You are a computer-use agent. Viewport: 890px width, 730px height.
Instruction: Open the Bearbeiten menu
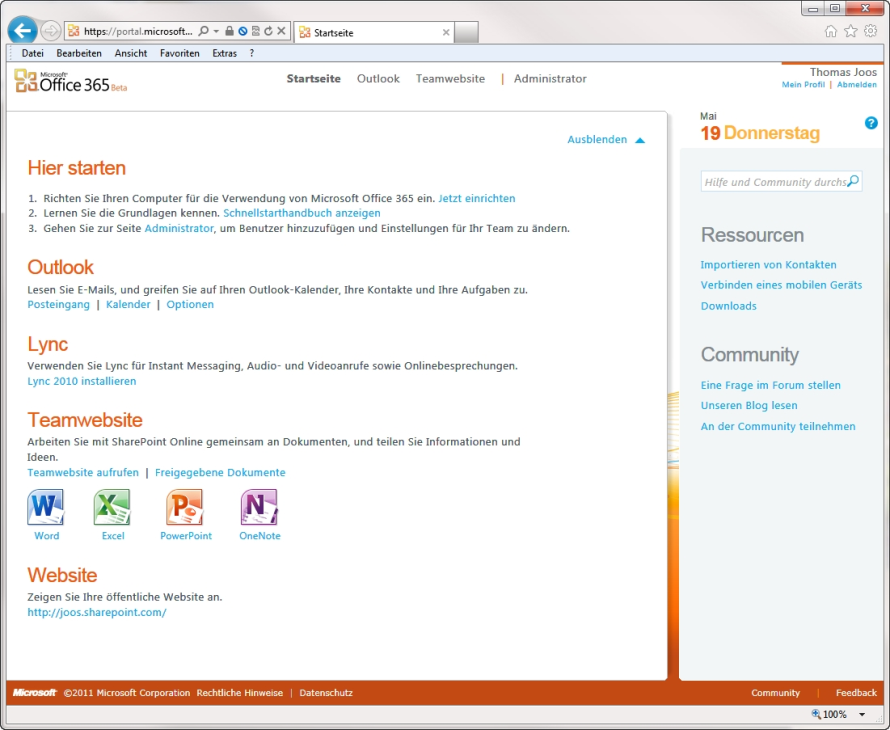(79, 53)
